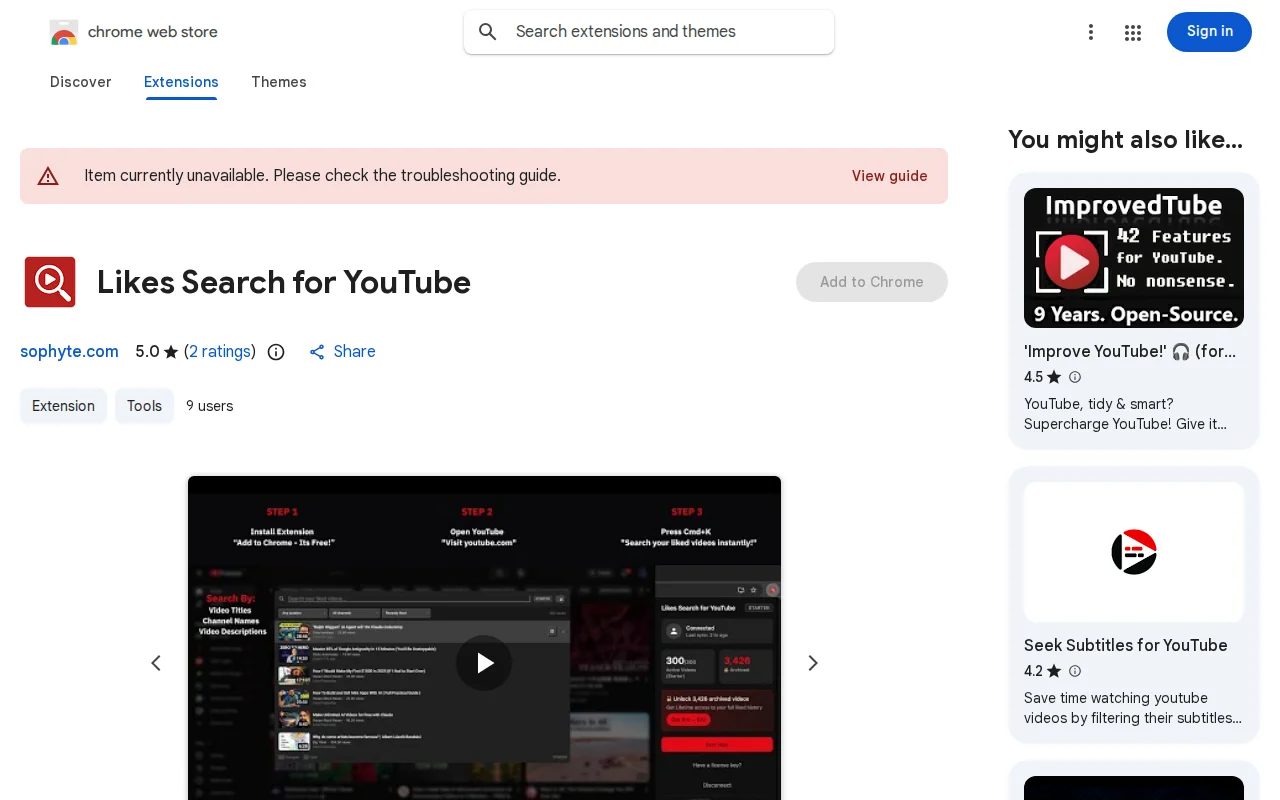This screenshot has height=800, width=1280.
Task: Open the three-dot more options menu
Action: point(1091,32)
